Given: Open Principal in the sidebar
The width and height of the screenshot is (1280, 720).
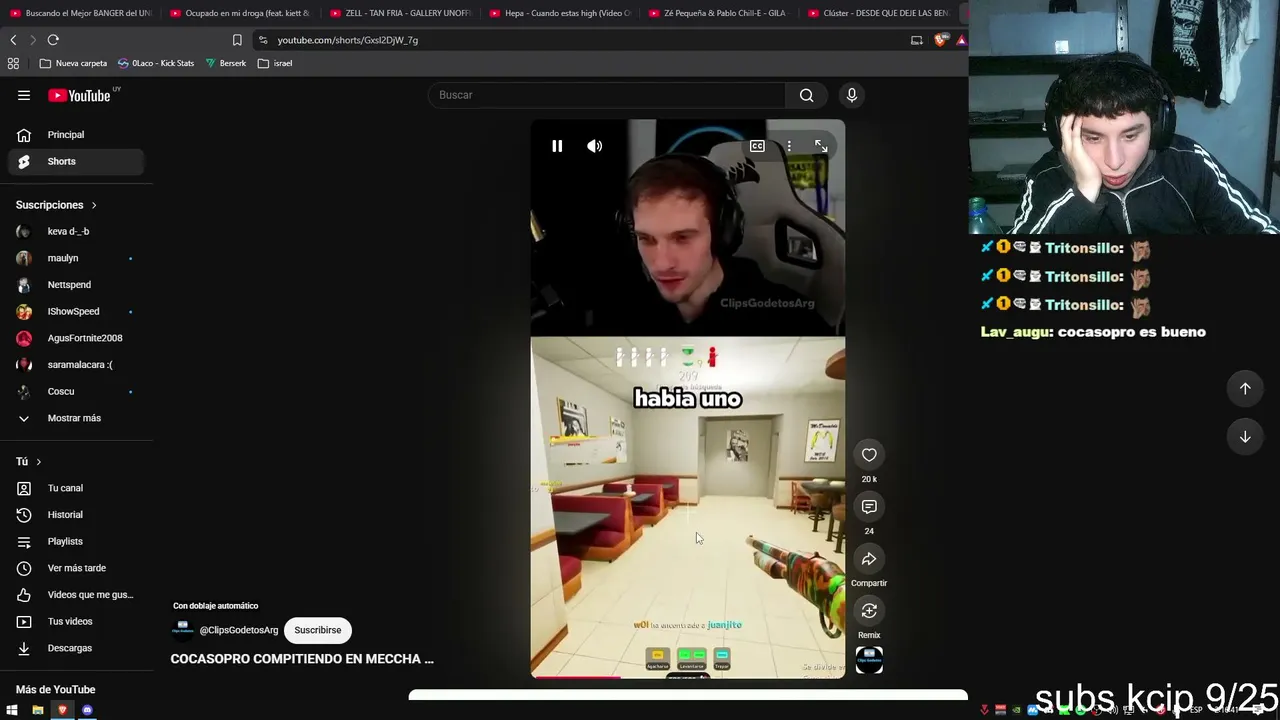Looking at the screenshot, I should click(76, 135).
